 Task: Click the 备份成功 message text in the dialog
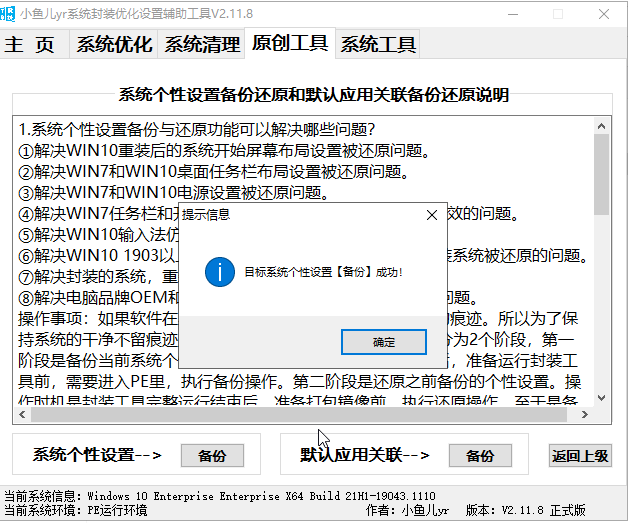point(322,271)
